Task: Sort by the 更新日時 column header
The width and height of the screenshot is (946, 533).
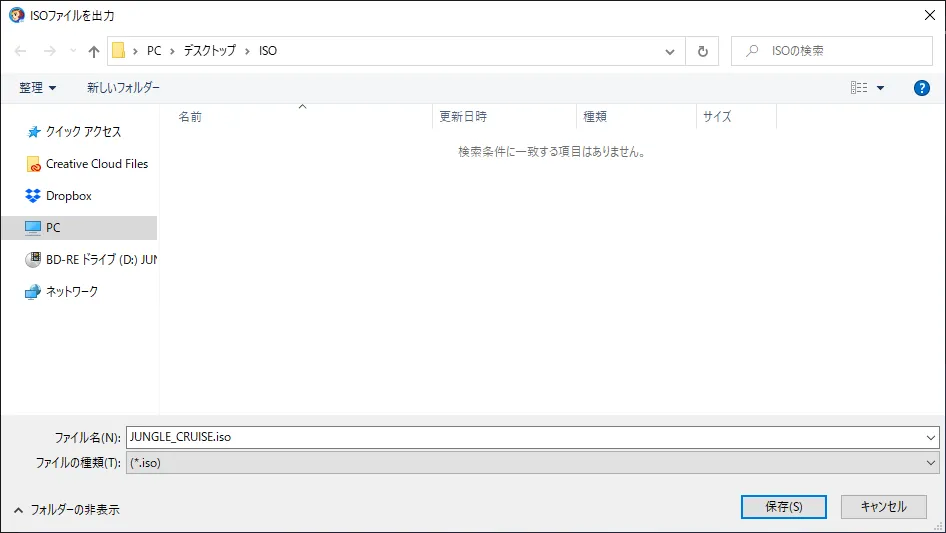Action: pyautogui.click(x=504, y=116)
